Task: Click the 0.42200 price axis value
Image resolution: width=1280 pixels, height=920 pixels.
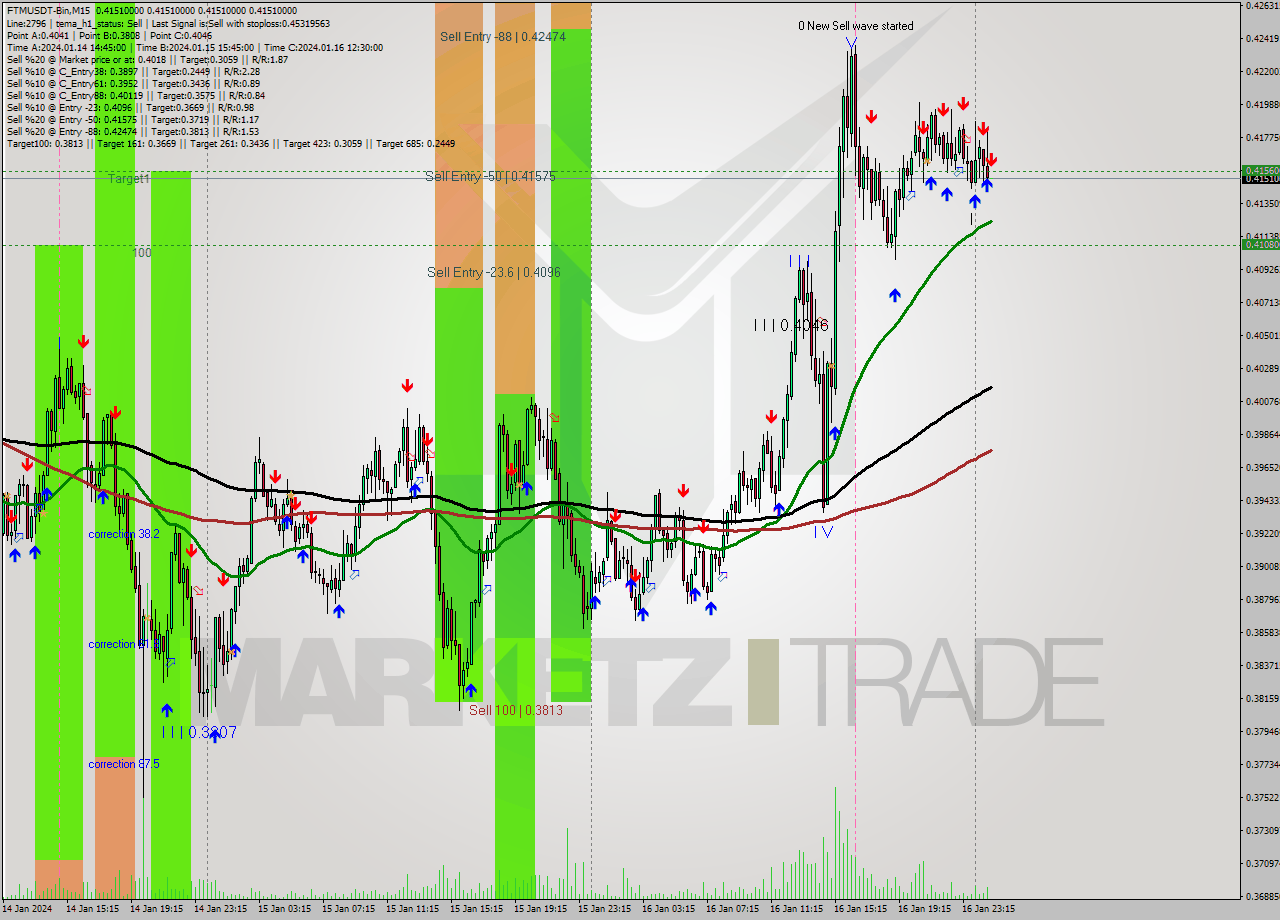Action: tap(1262, 72)
